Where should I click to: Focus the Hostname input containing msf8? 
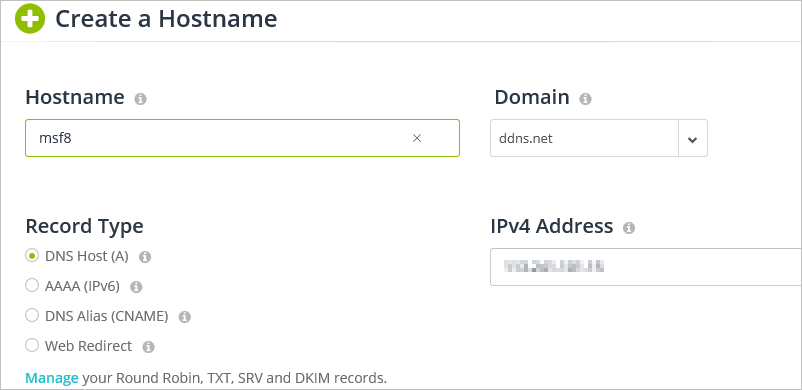coord(242,138)
